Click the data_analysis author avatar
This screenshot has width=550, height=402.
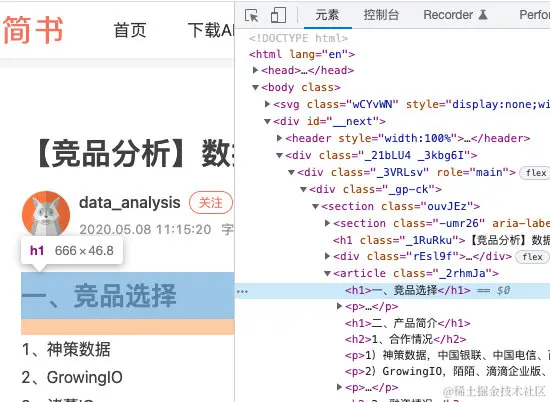coord(46,214)
